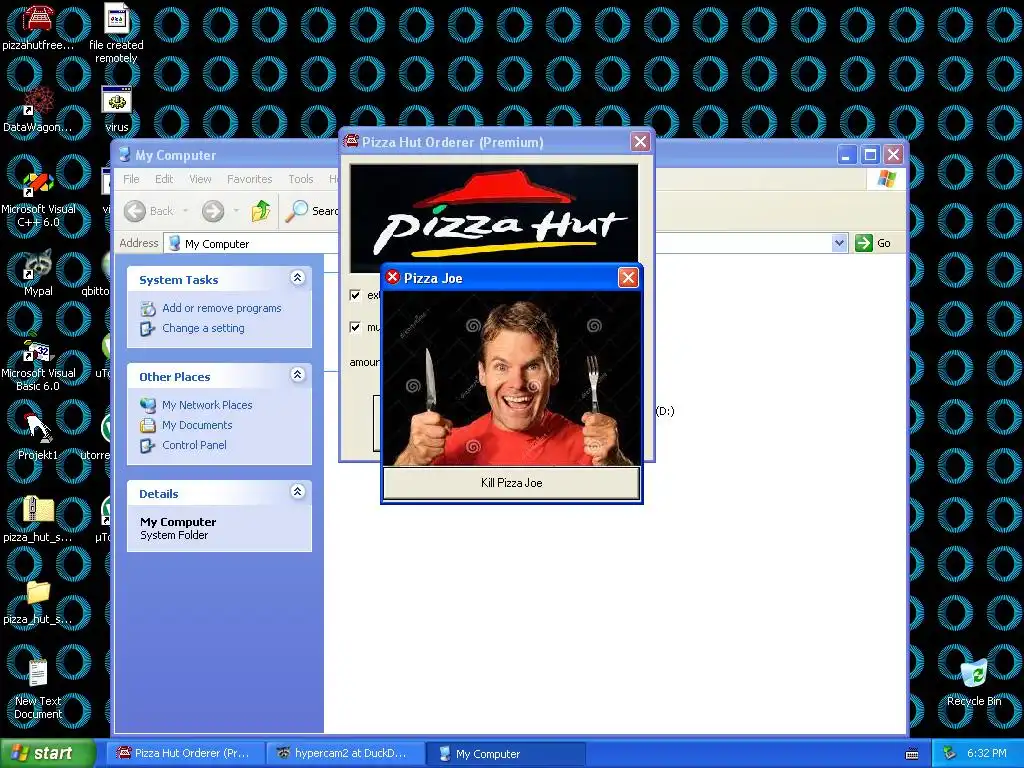1024x768 pixels.
Task: Click the Control Panel icon in Other Places
Action: [148, 445]
